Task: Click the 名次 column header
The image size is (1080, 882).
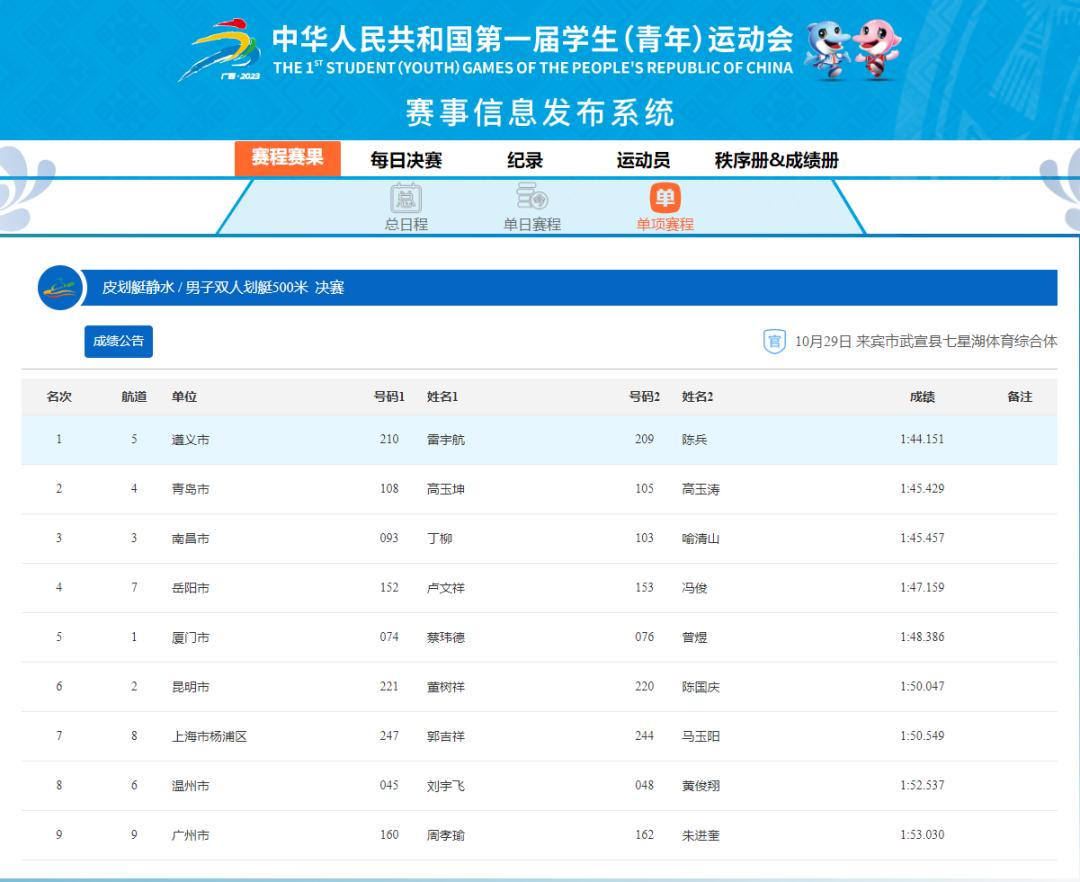Action: (59, 397)
